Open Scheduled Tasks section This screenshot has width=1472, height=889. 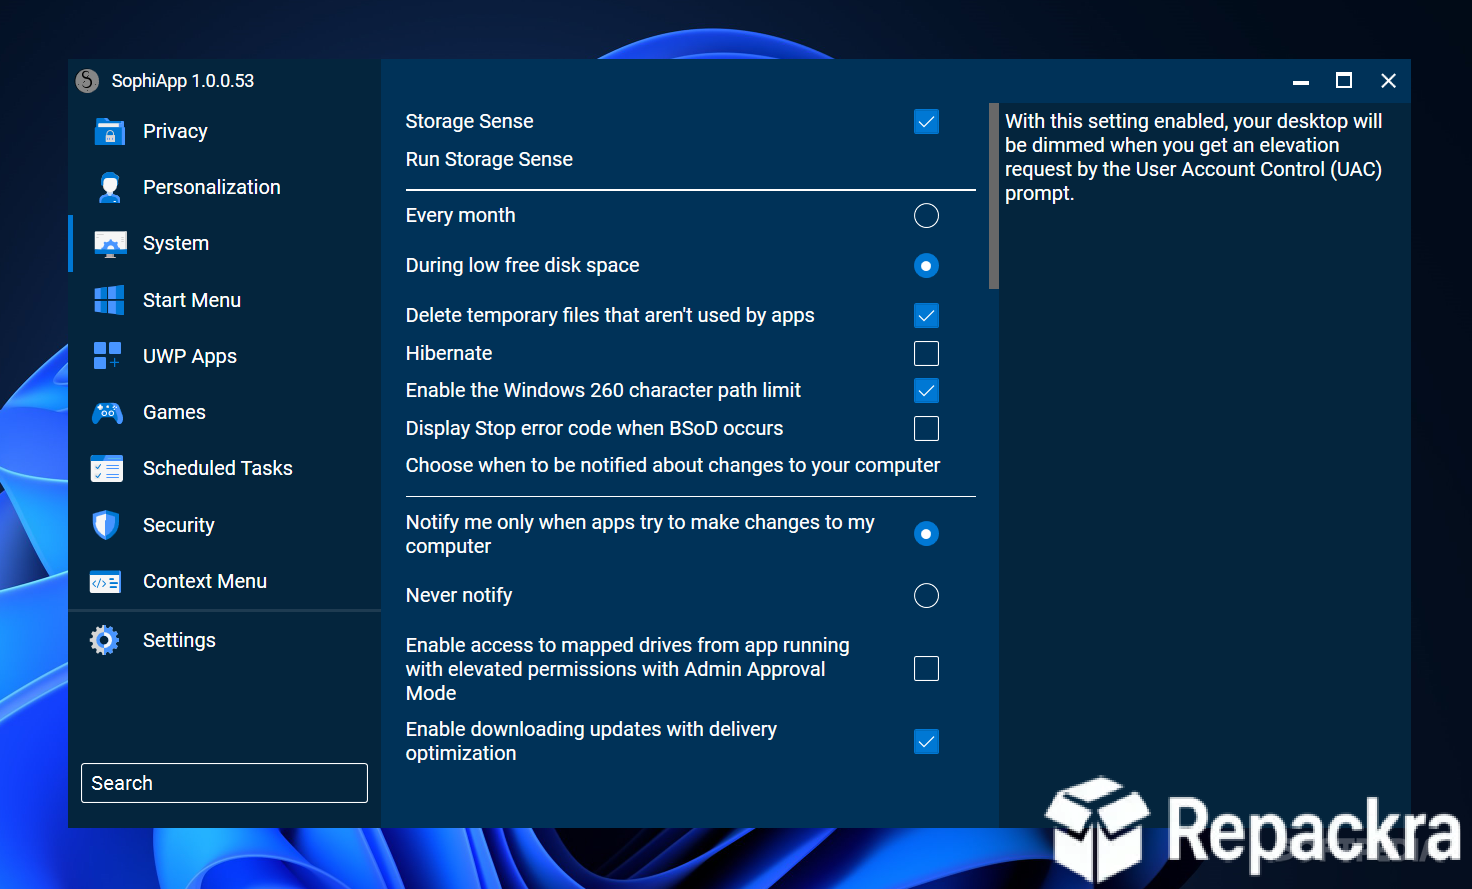(218, 468)
